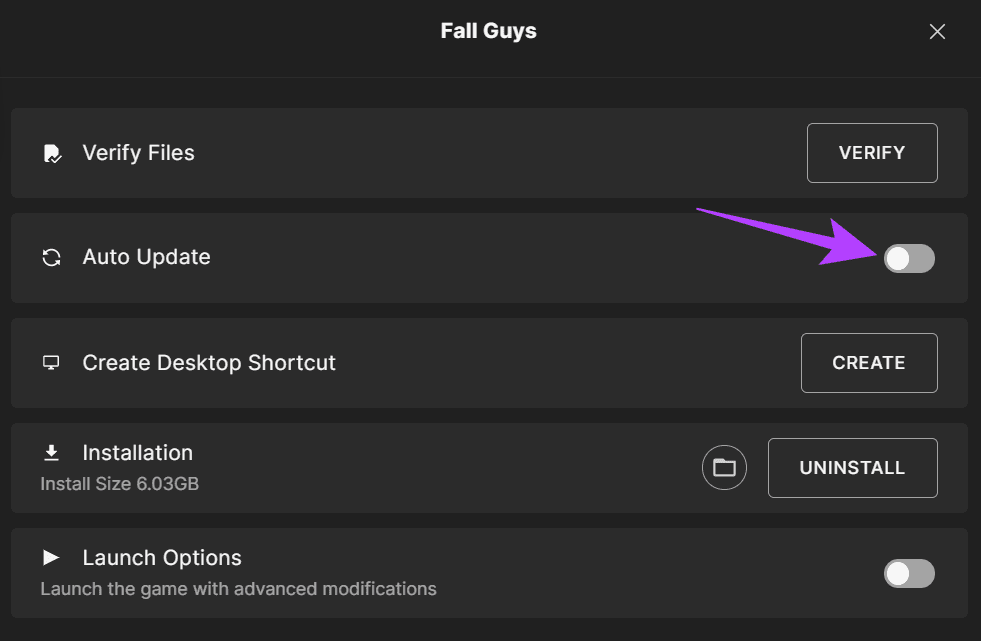Screen dimensions: 981x641
Task: Click the Fall Guys dialog title
Action: (488, 31)
